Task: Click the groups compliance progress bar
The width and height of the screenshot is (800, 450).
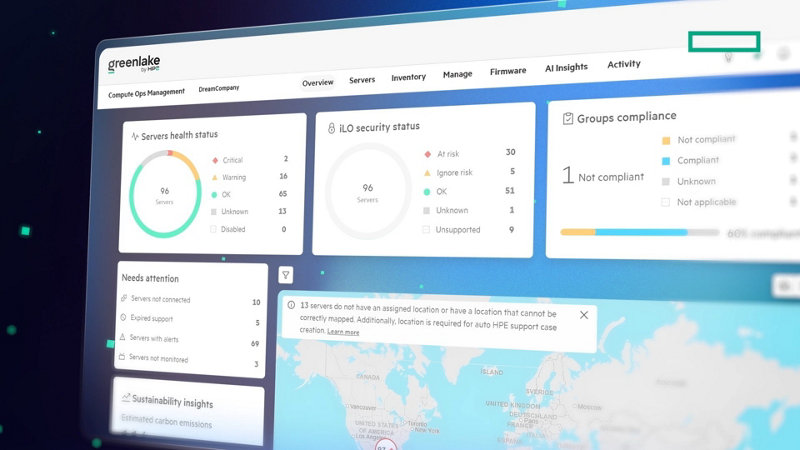Action: click(639, 232)
